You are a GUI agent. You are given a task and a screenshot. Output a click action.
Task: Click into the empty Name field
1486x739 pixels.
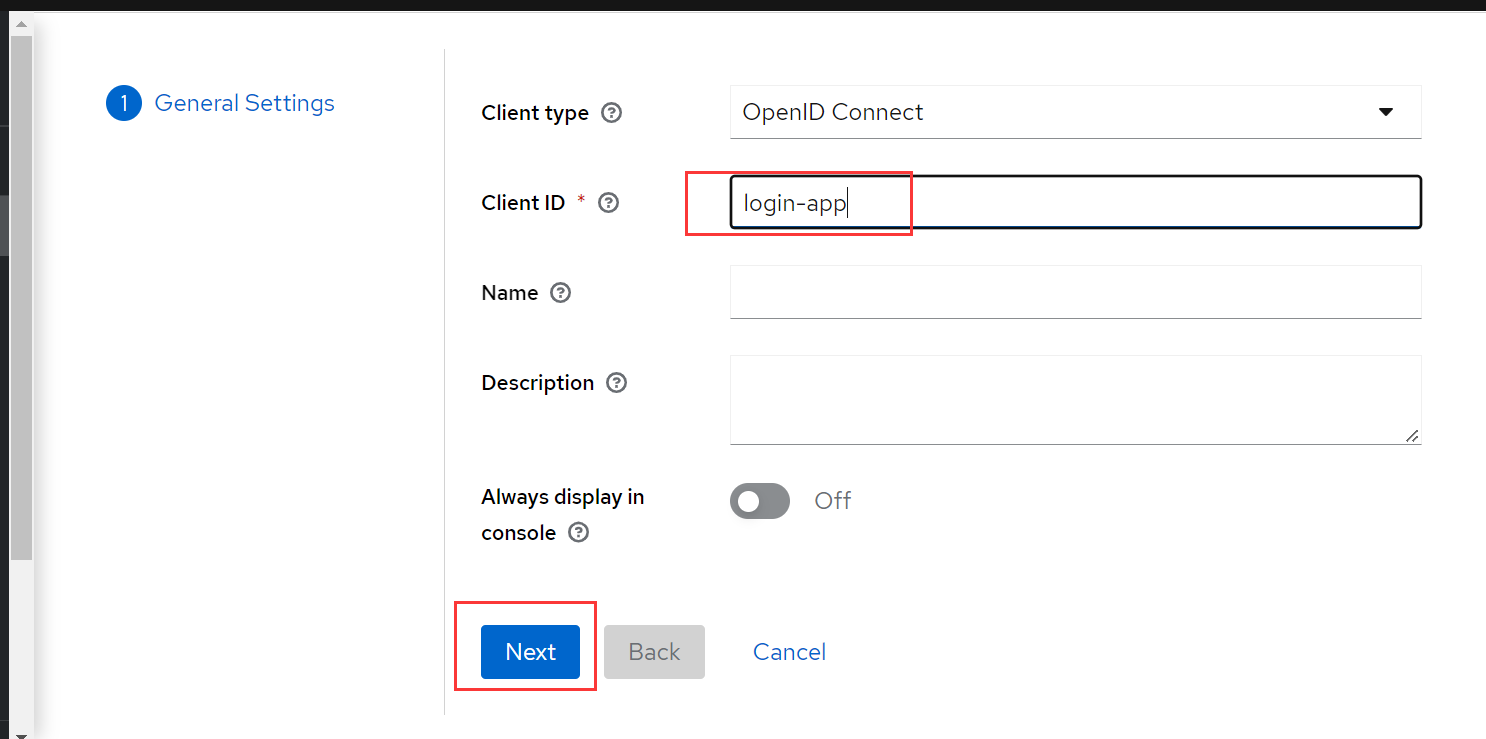(1076, 292)
